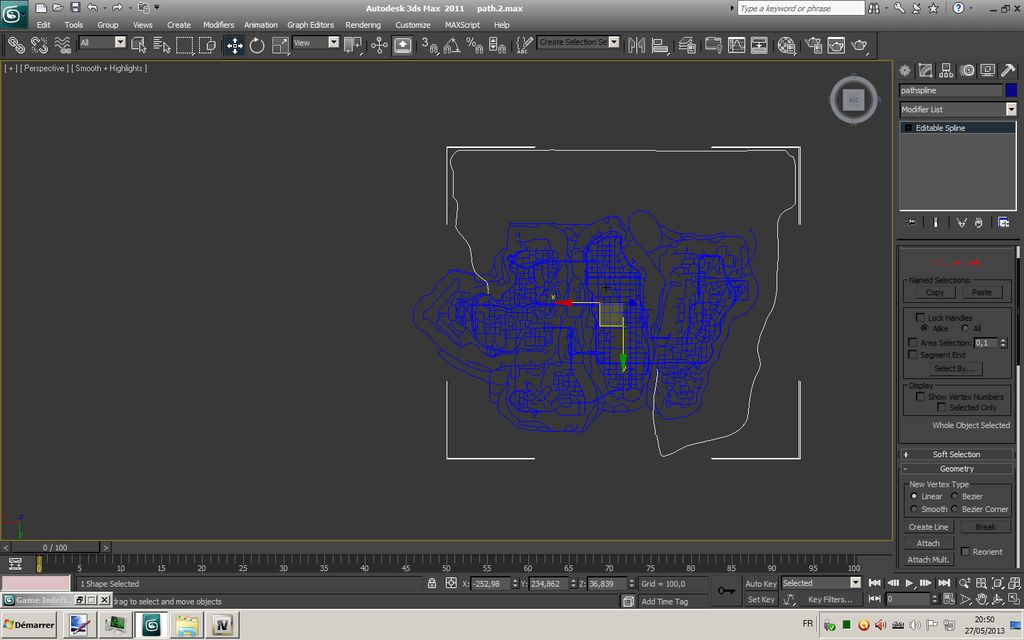This screenshot has height=640, width=1024.
Task: Click the Render Production teapot icon
Action: pyautogui.click(x=859, y=45)
